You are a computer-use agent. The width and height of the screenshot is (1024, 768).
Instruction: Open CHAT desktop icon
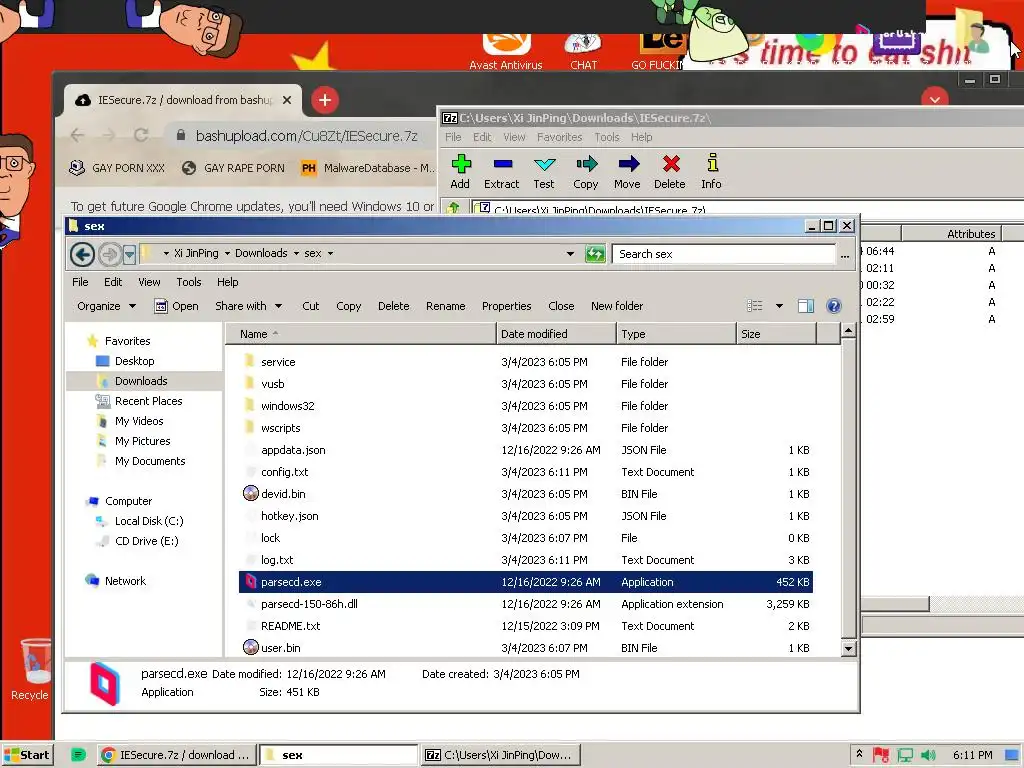point(583,52)
